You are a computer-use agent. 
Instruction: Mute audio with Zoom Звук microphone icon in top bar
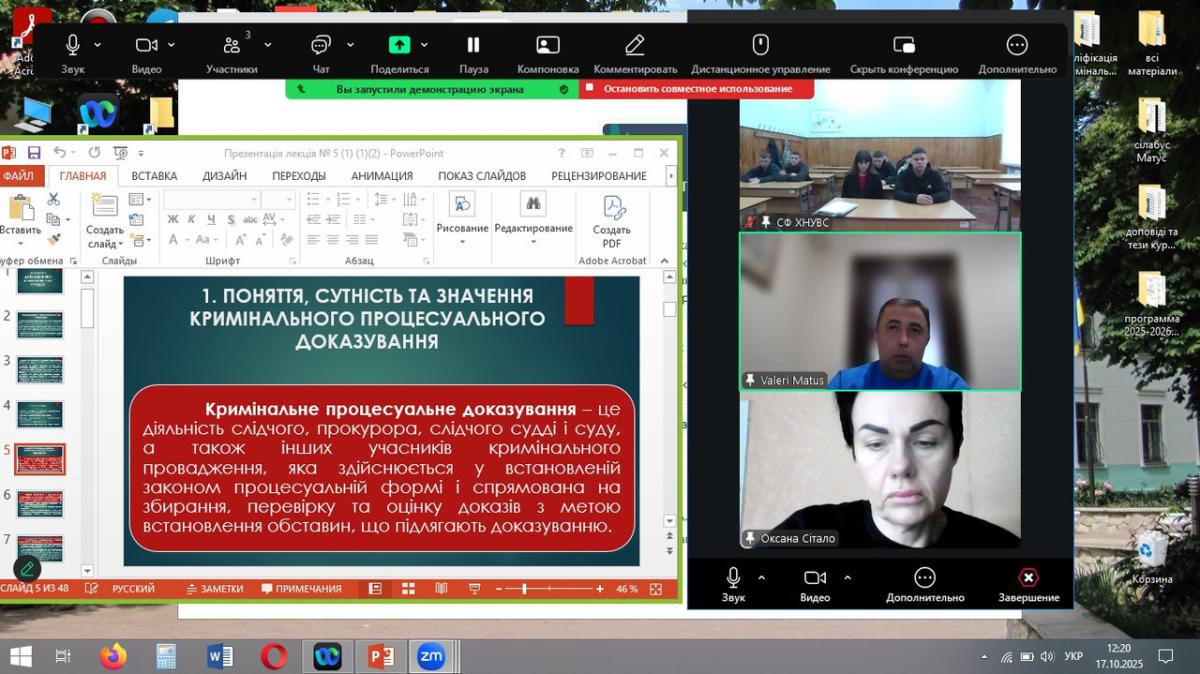pos(72,45)
